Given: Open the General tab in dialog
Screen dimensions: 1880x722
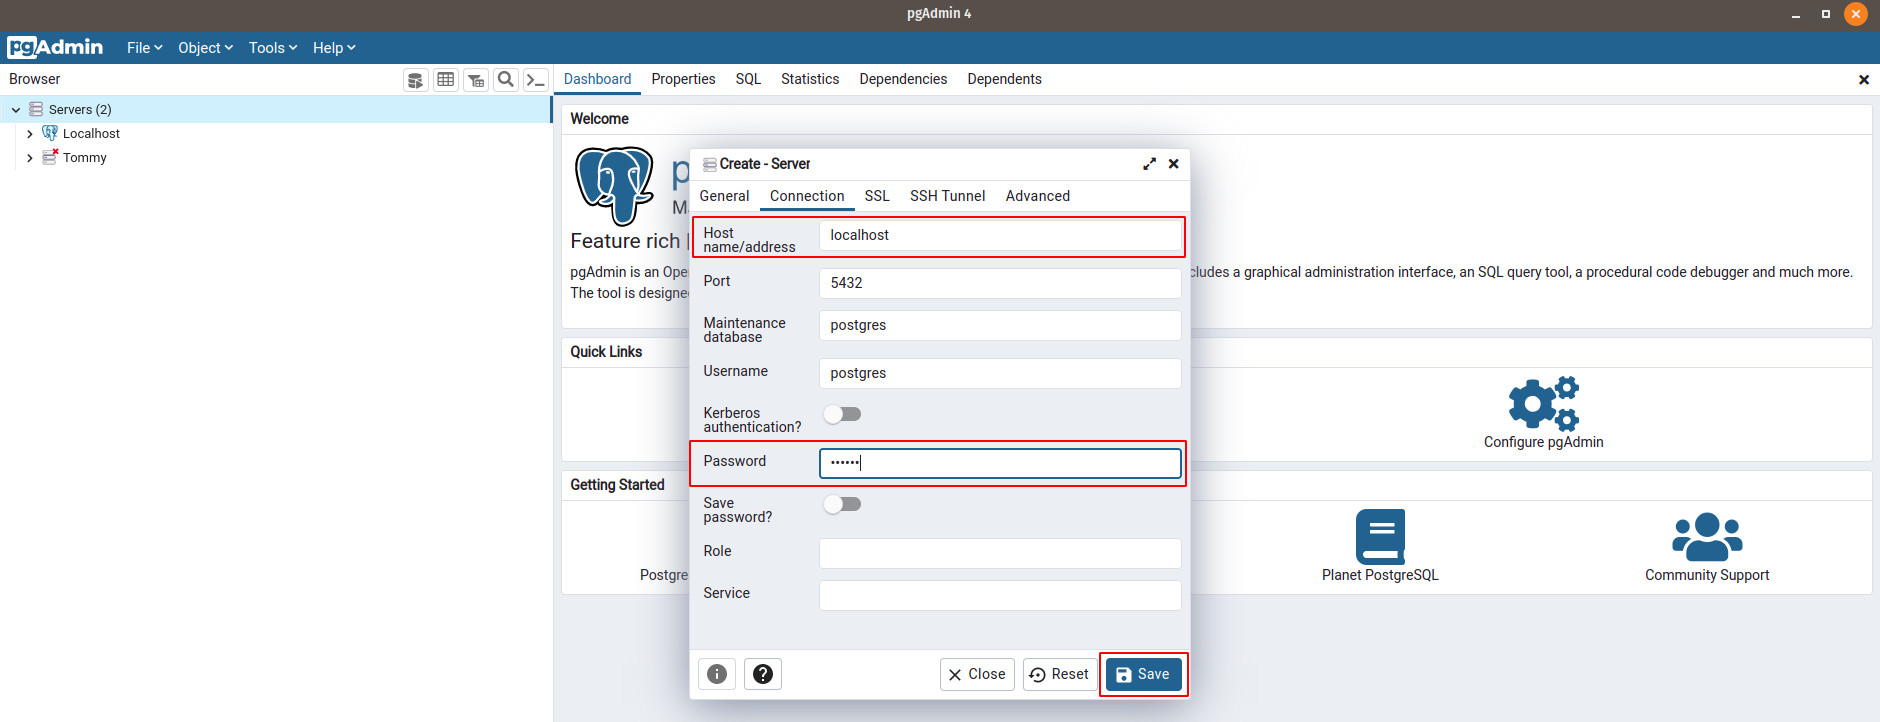Looking at the screenshot, I should coord(724,196).
